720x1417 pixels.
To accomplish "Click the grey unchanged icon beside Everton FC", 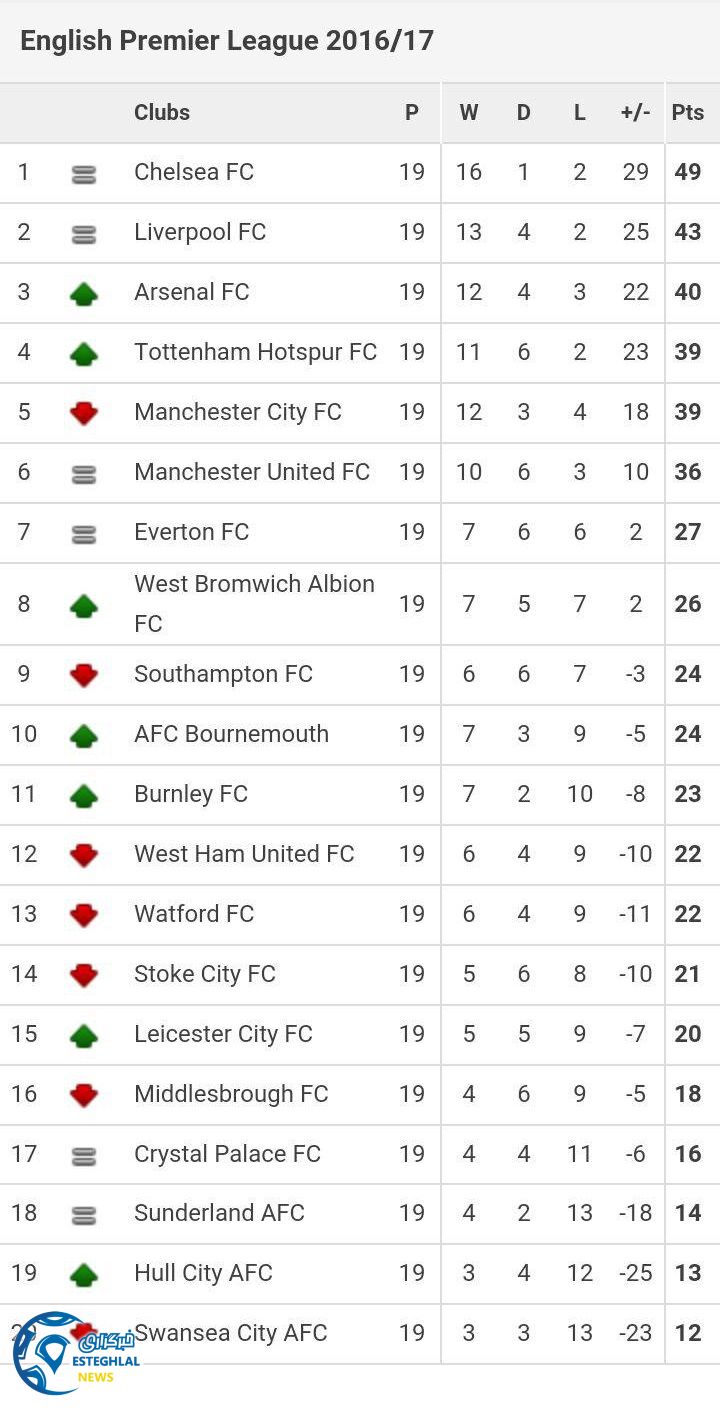I will coord(84,535).
